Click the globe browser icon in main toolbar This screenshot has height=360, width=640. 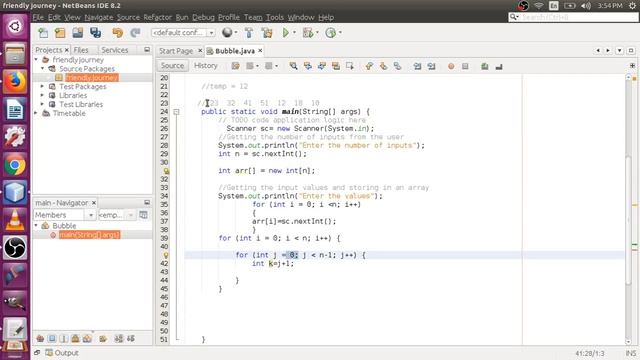point(227,32)
